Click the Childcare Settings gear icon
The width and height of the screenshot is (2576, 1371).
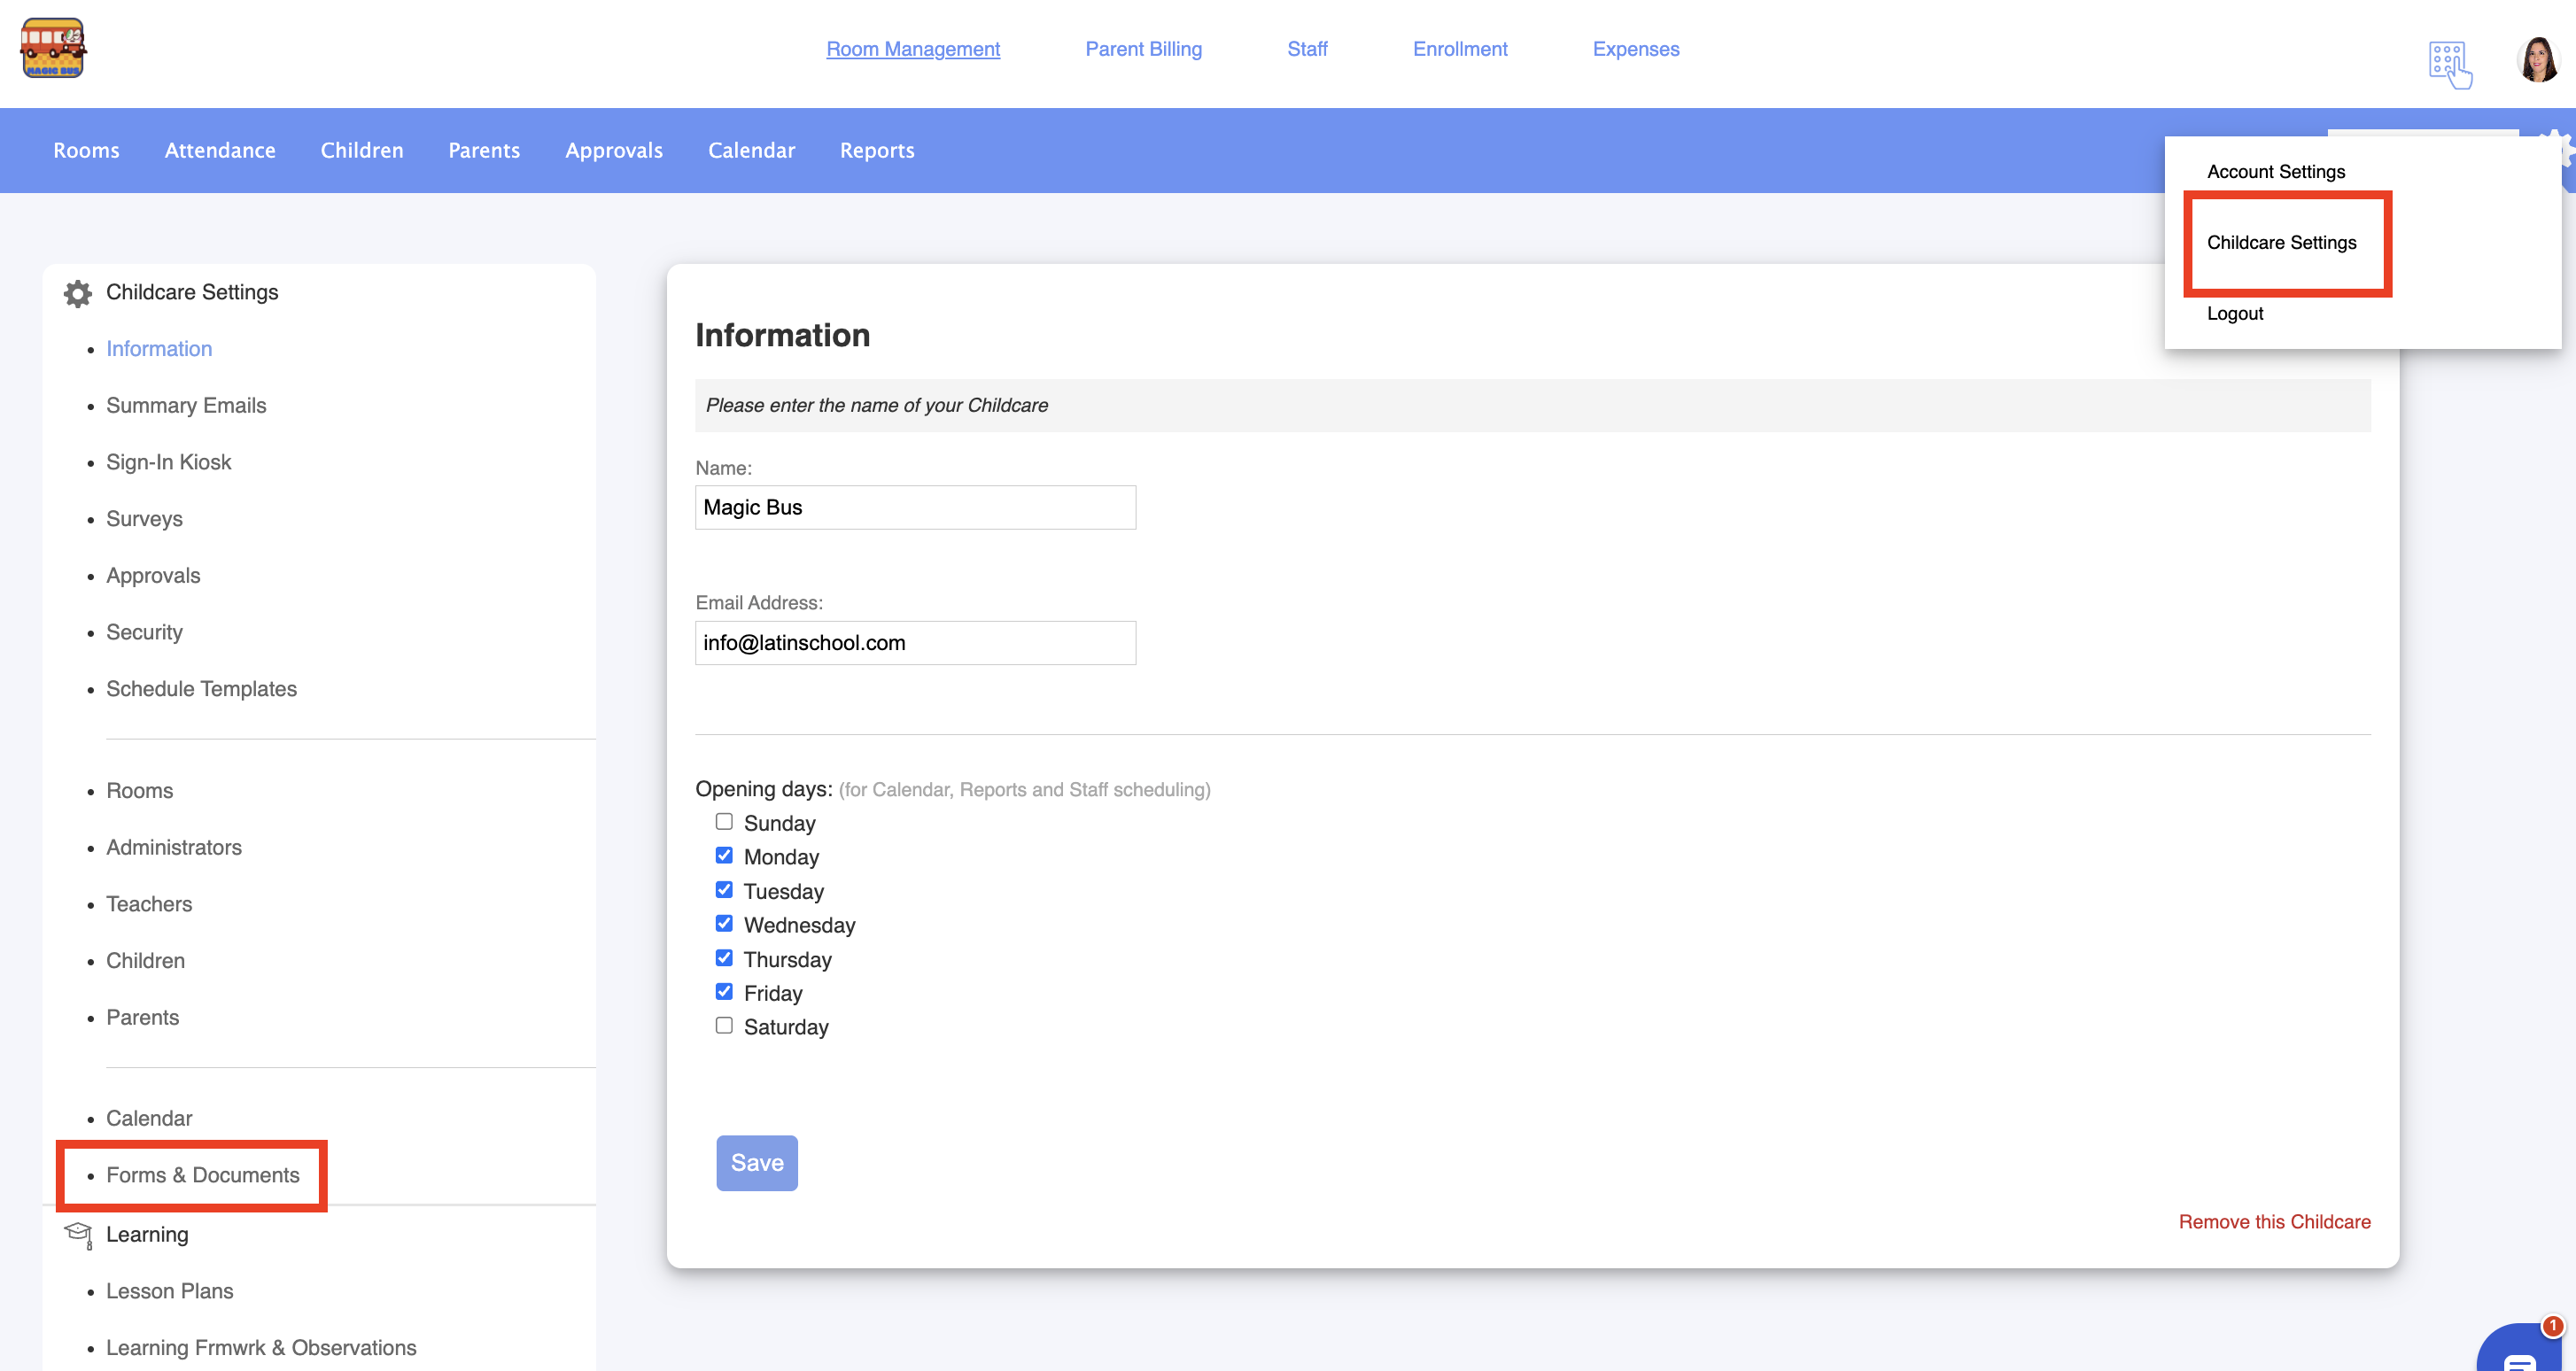coord(77,293)
